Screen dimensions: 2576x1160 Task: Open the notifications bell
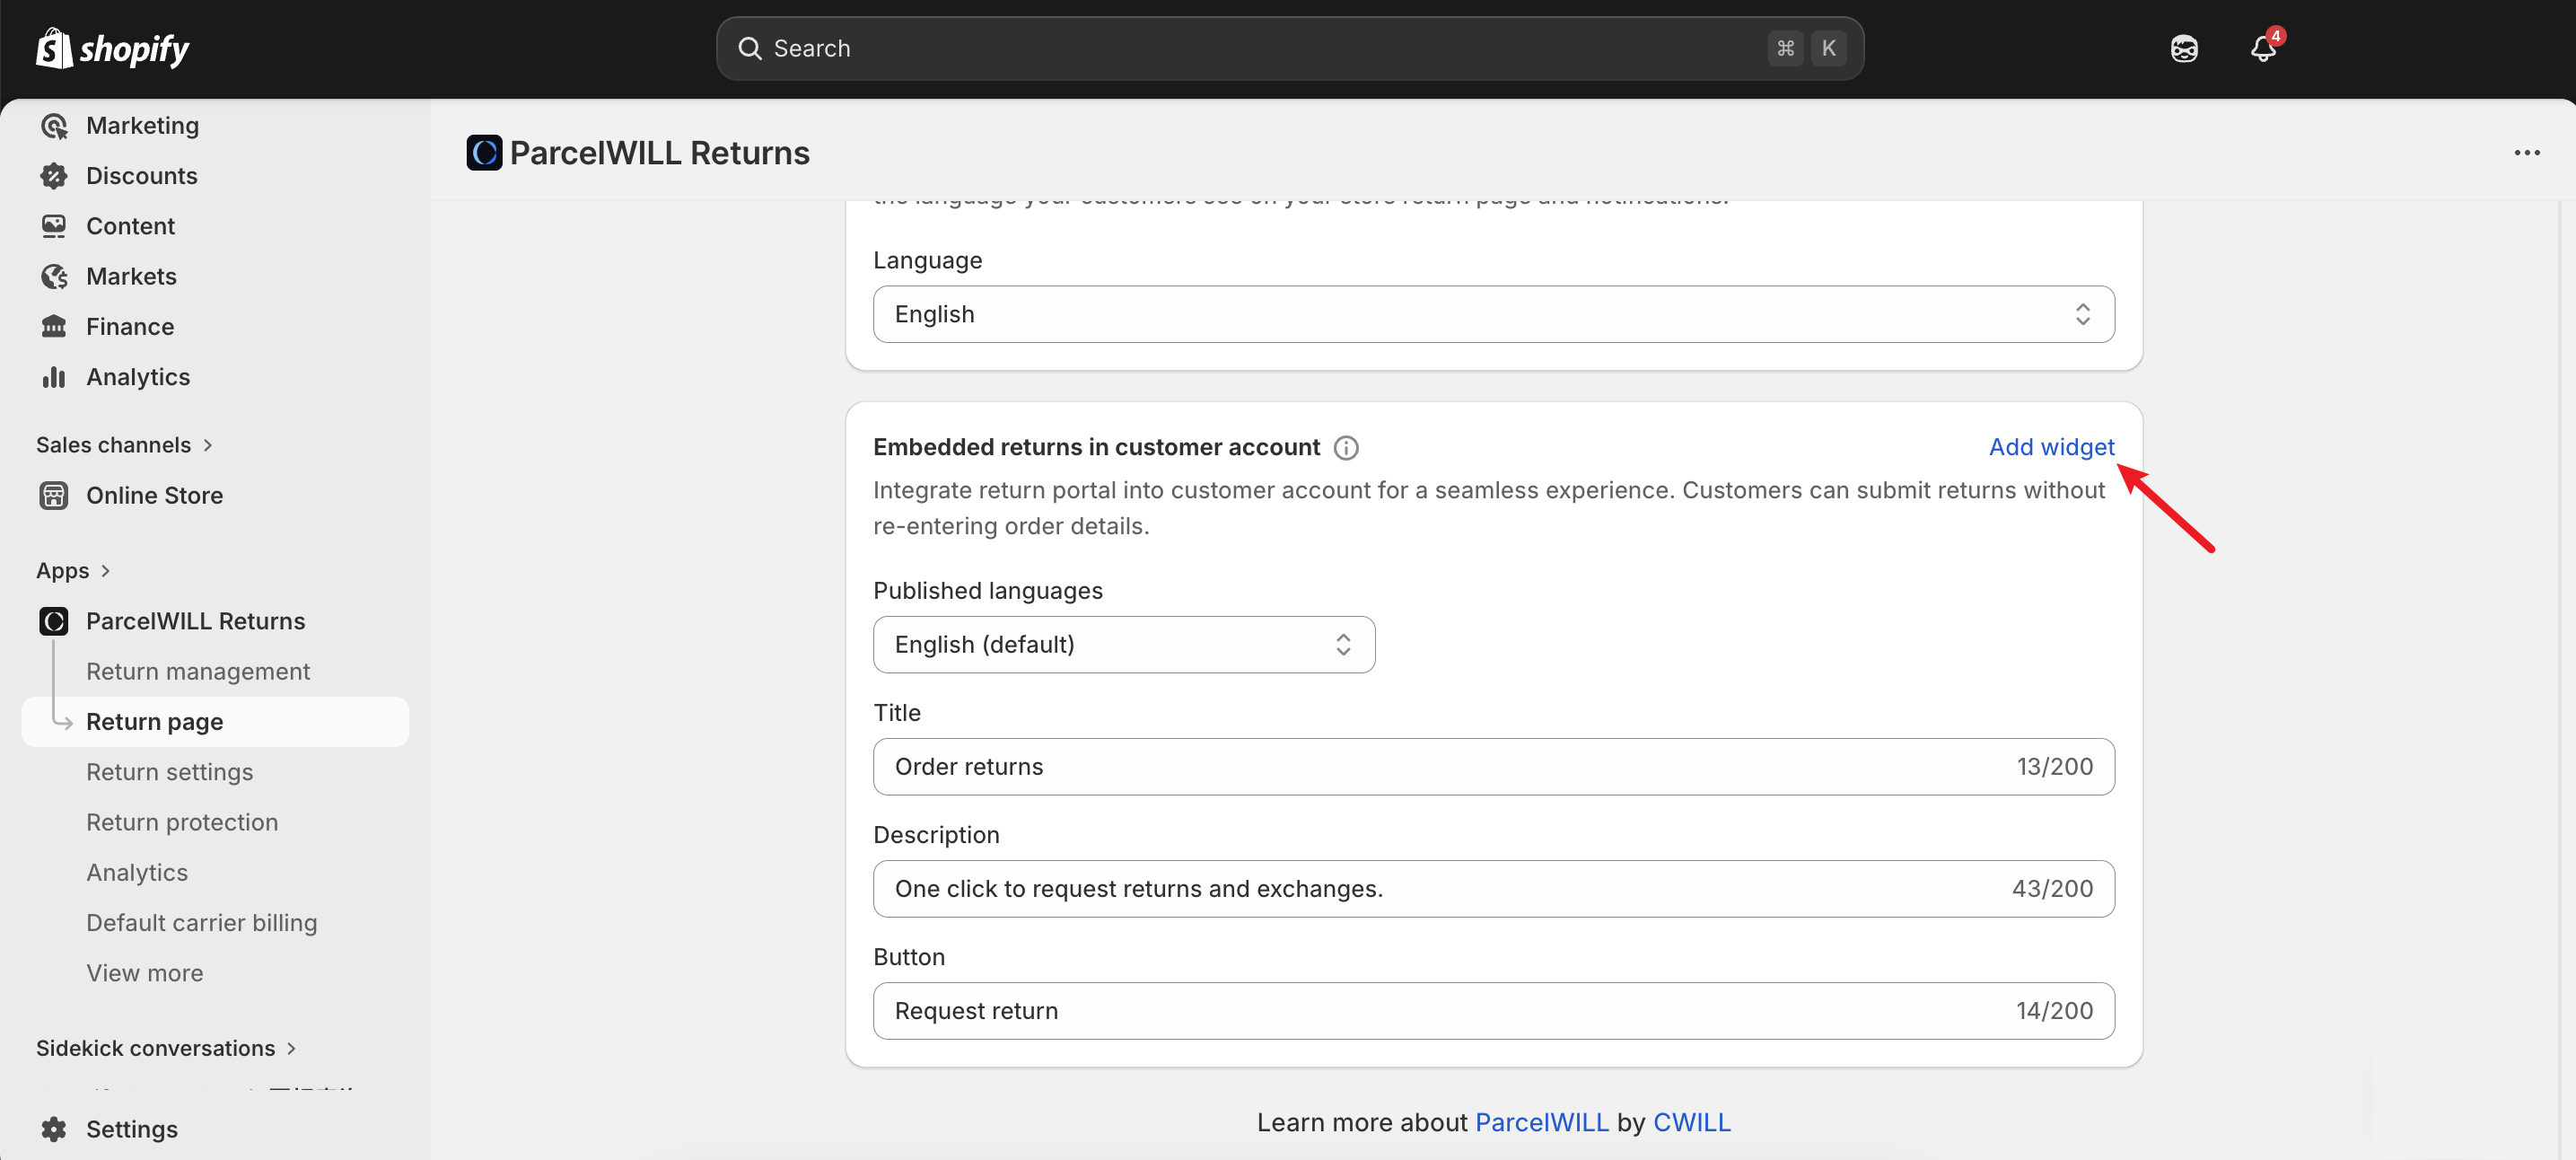pos(2263,48)
